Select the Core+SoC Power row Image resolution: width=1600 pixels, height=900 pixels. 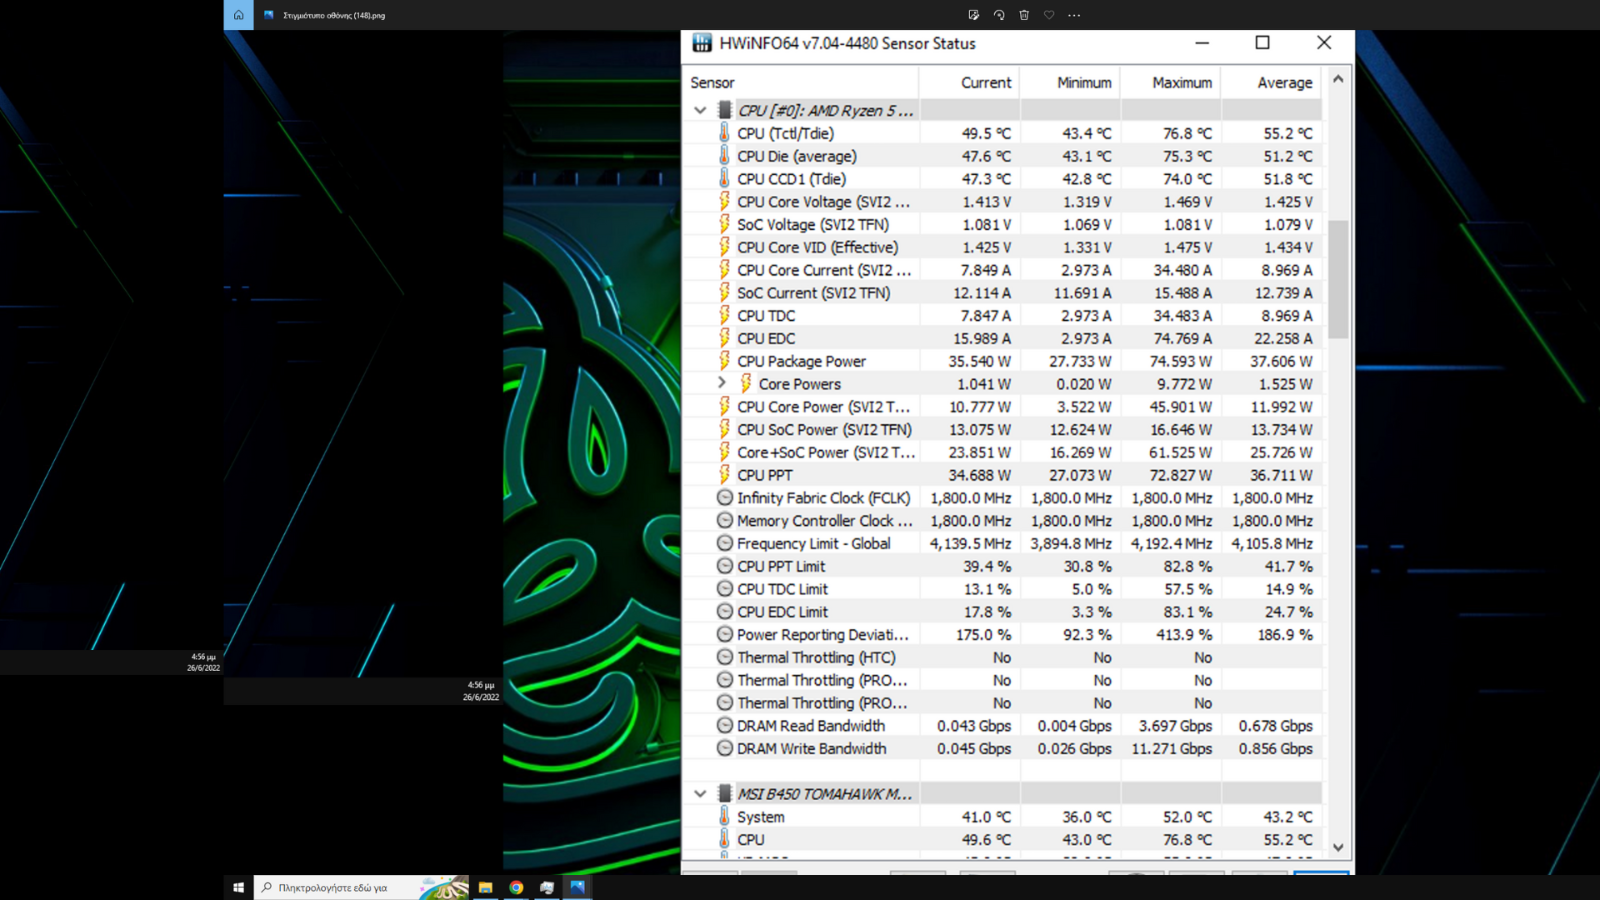1002,452
